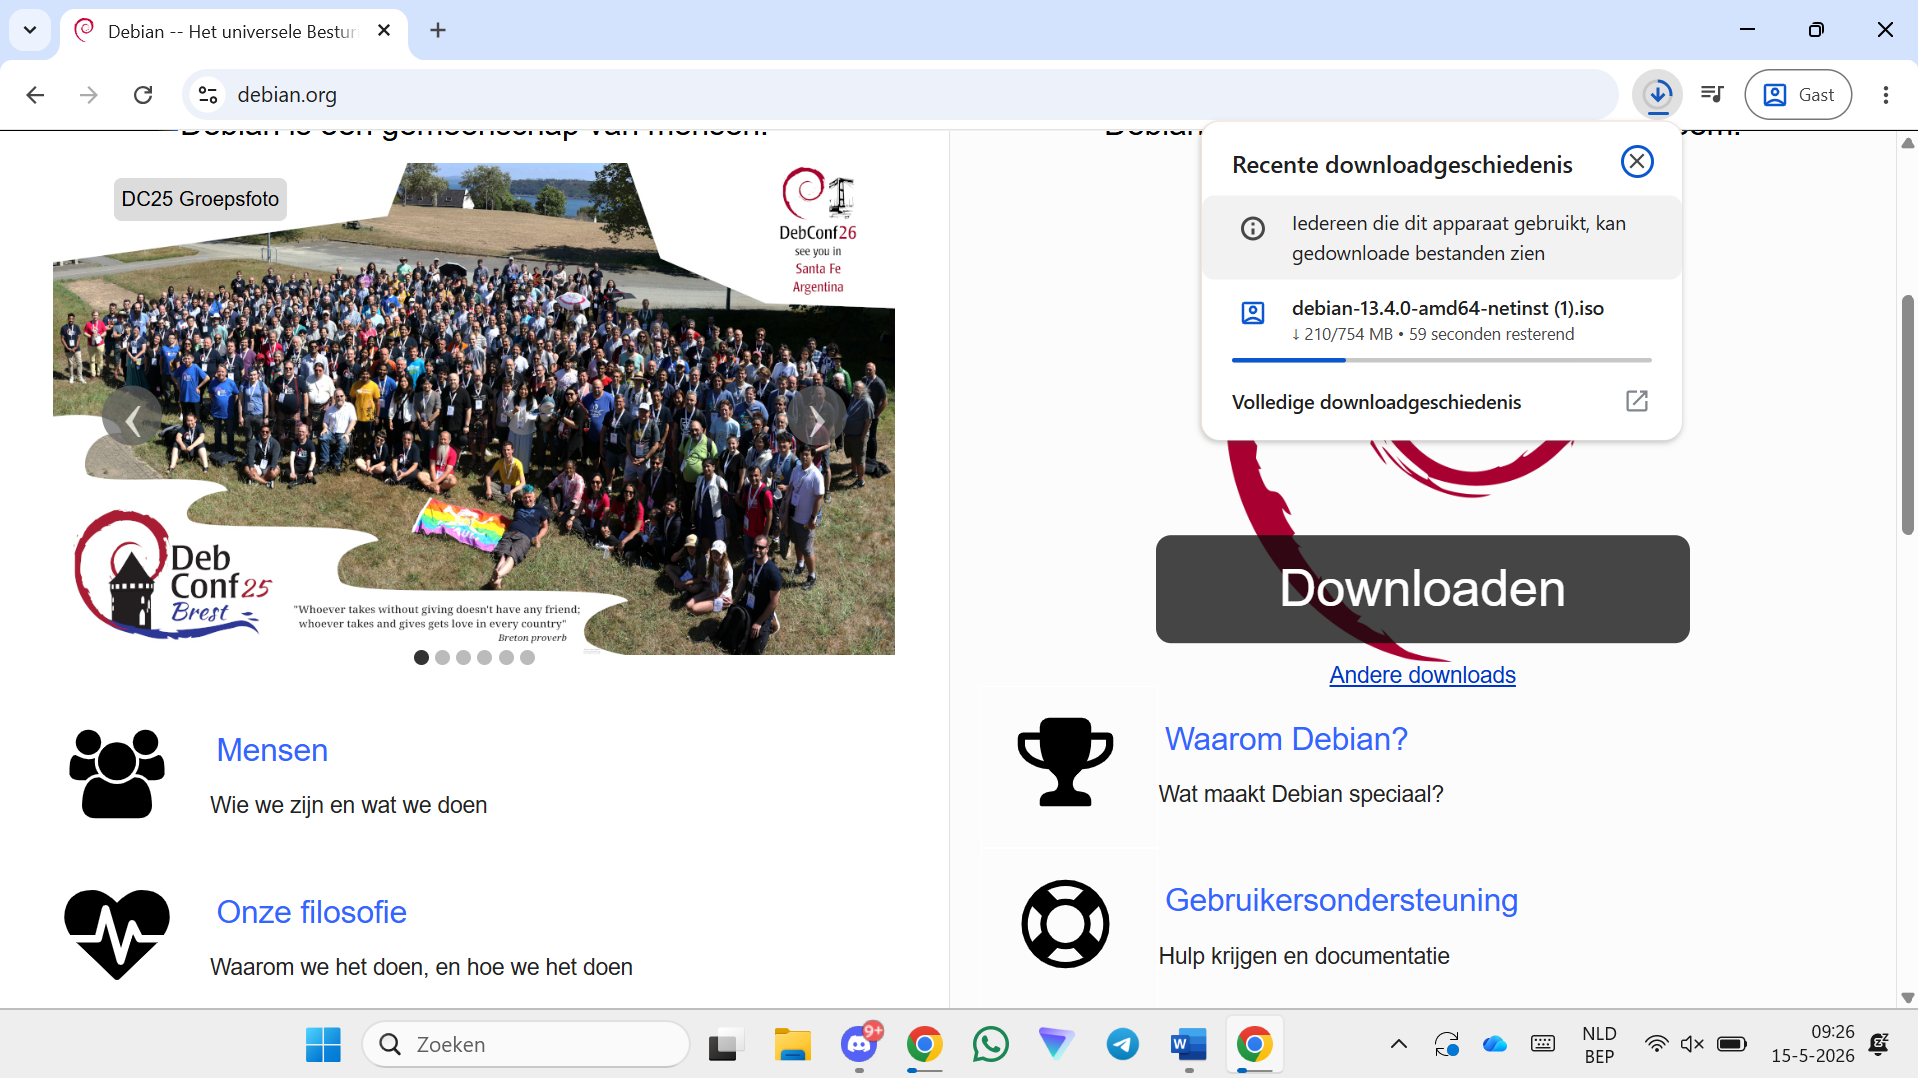
Task: Close the Debian browser tab
Action: (x=384, y=31)
